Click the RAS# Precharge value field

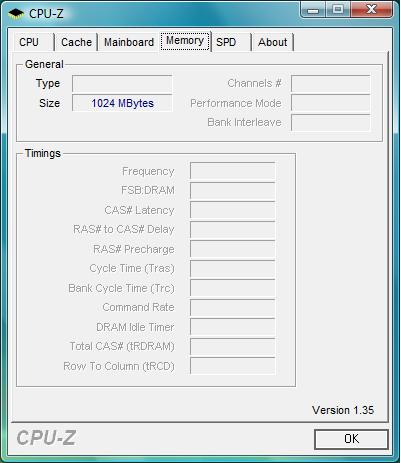[x=233, y=249]
